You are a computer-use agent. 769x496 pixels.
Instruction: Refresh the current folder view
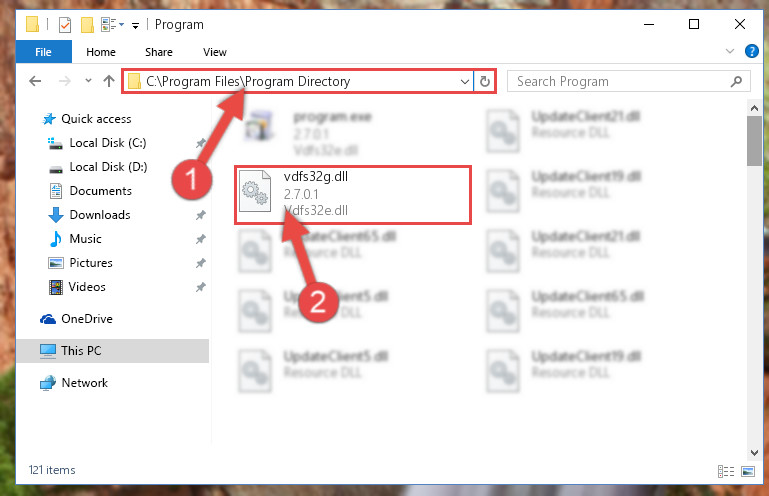tap(485, 81)
